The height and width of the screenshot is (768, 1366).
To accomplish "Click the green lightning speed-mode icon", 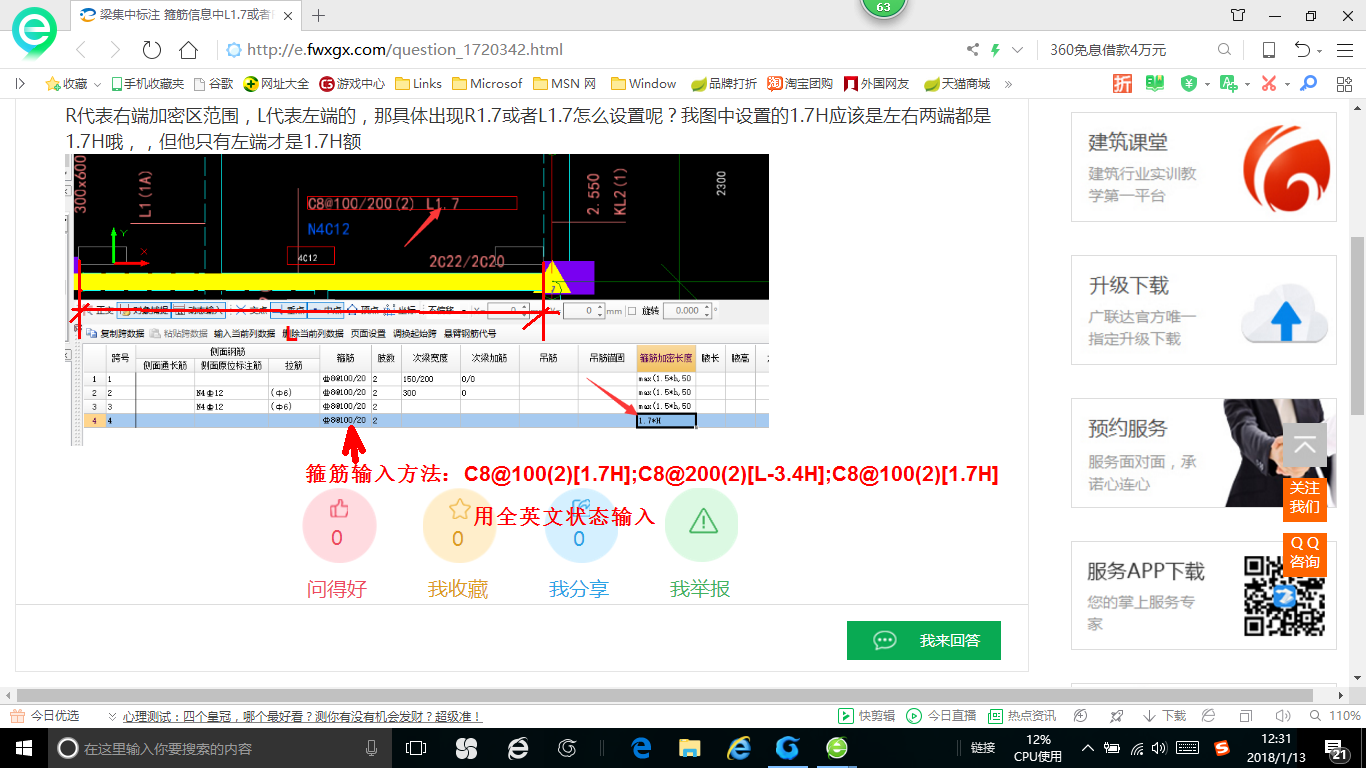I will tap(996, 50).
